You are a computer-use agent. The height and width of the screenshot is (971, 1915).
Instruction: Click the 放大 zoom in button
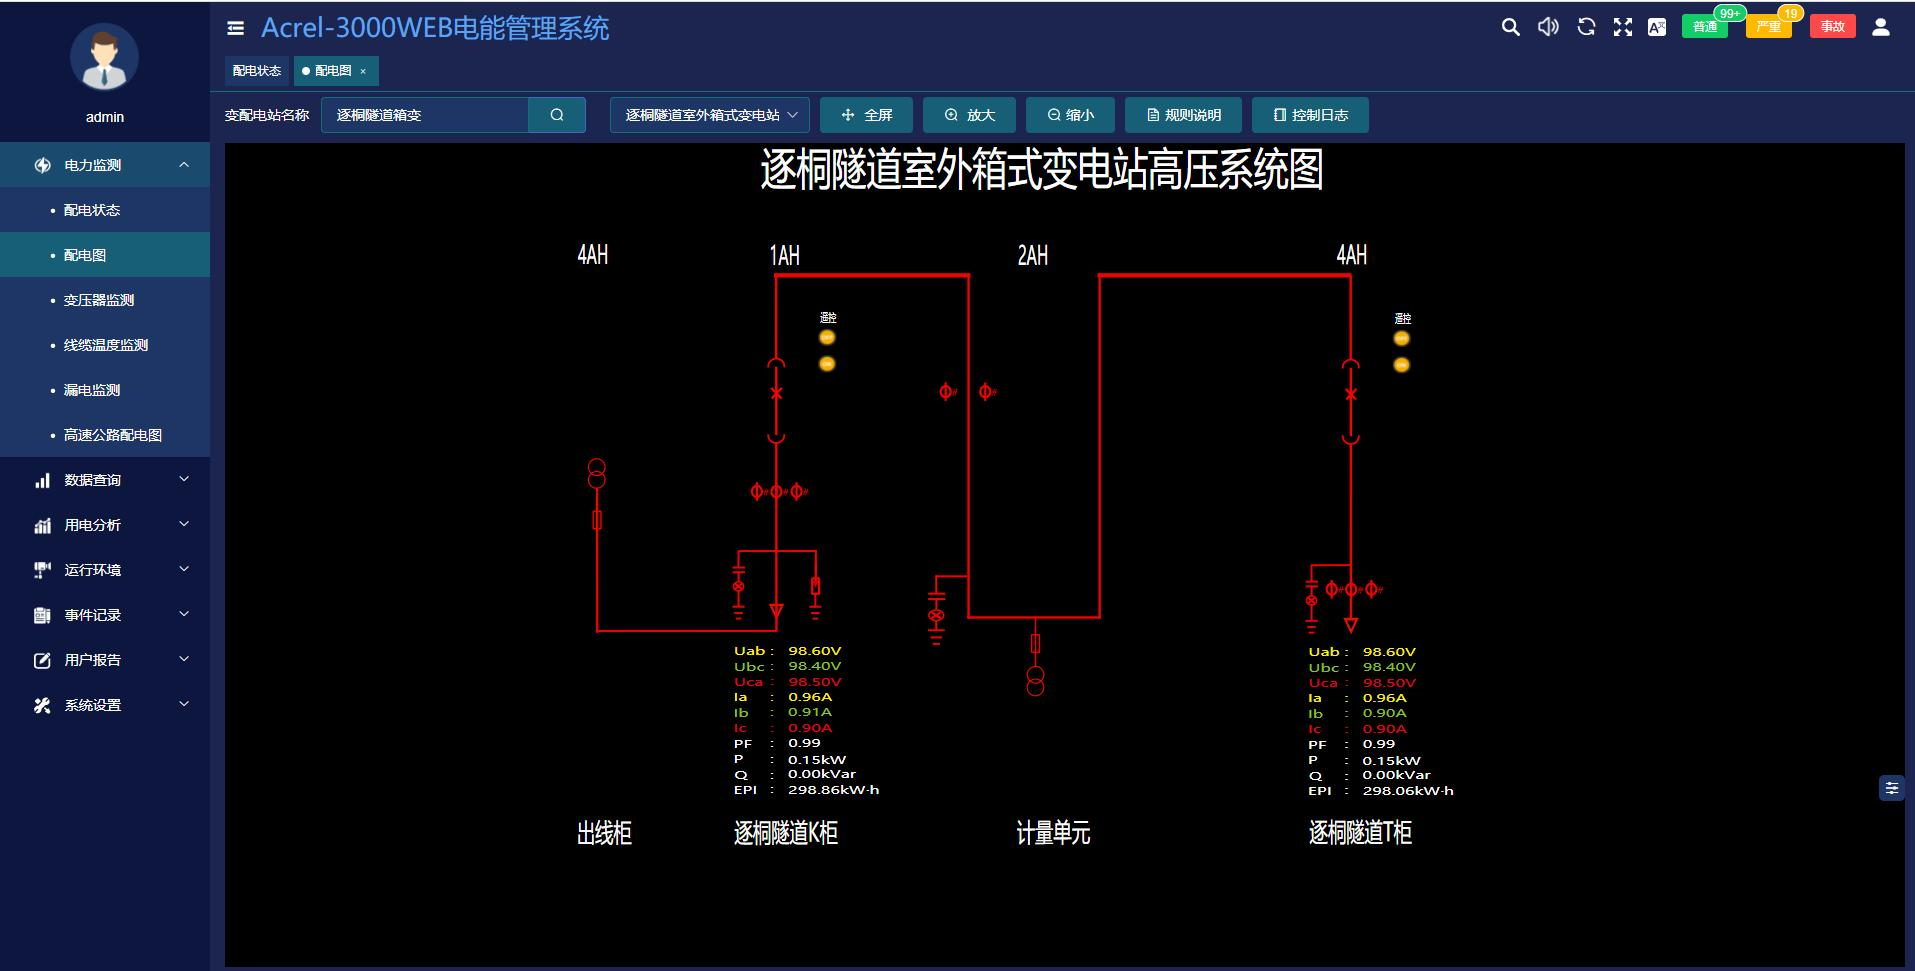tap(970, 115)
